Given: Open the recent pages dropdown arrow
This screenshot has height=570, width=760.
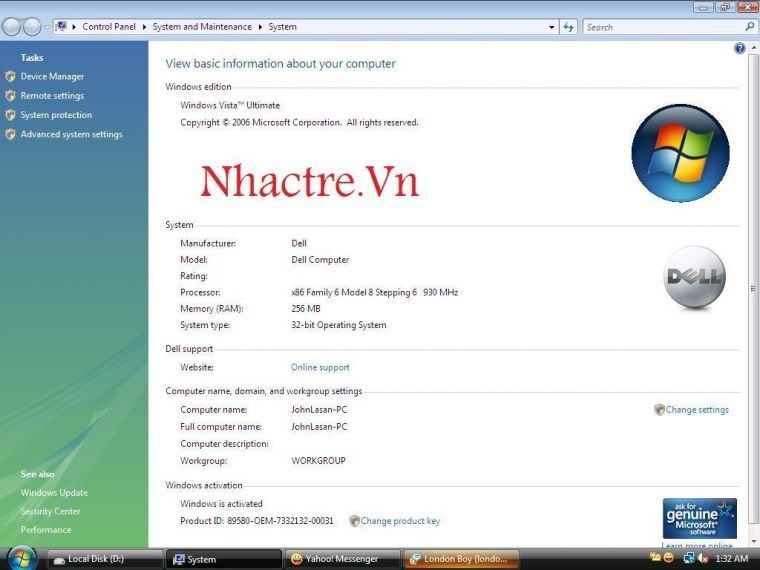Looking at the screenshot, I should (47, 27).
